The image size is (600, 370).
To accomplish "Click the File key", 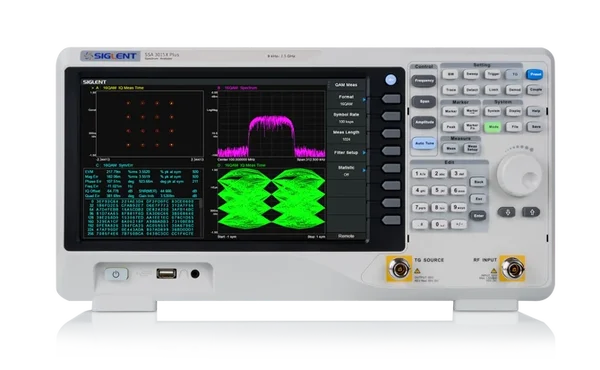I will 514,127.
